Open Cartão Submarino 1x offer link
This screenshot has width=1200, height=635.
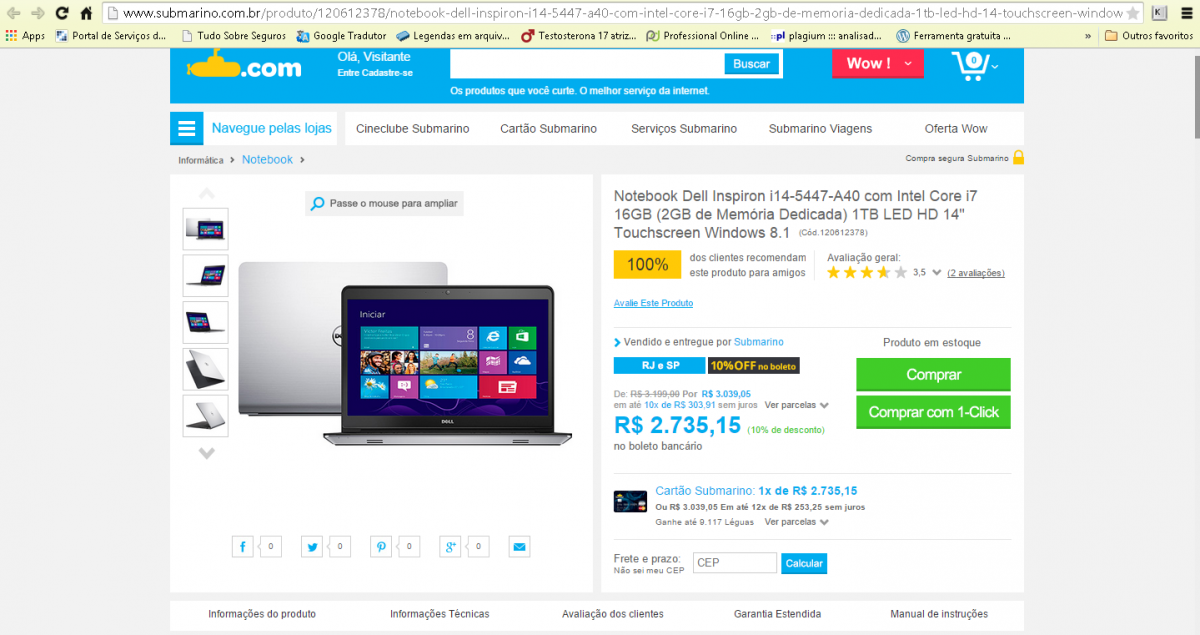[x=756, y=491]
